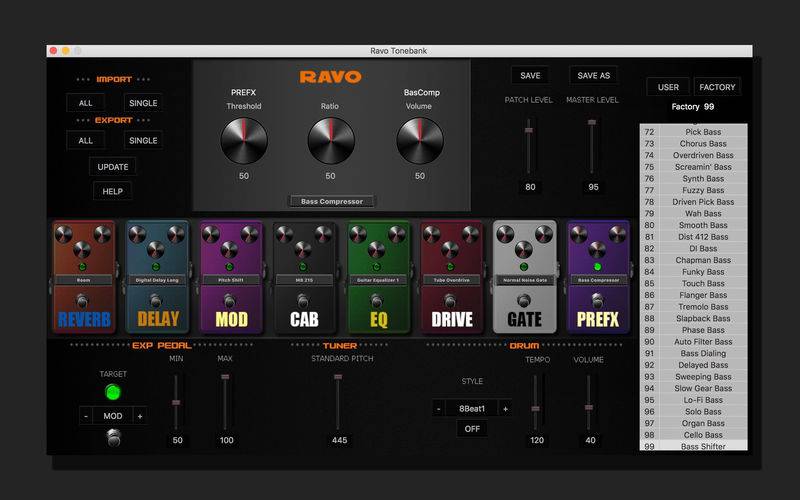The height and width of the screenshot is (500, 800).
Task: Switch to the FACTORY patch bank
Action: coord(717,87)
